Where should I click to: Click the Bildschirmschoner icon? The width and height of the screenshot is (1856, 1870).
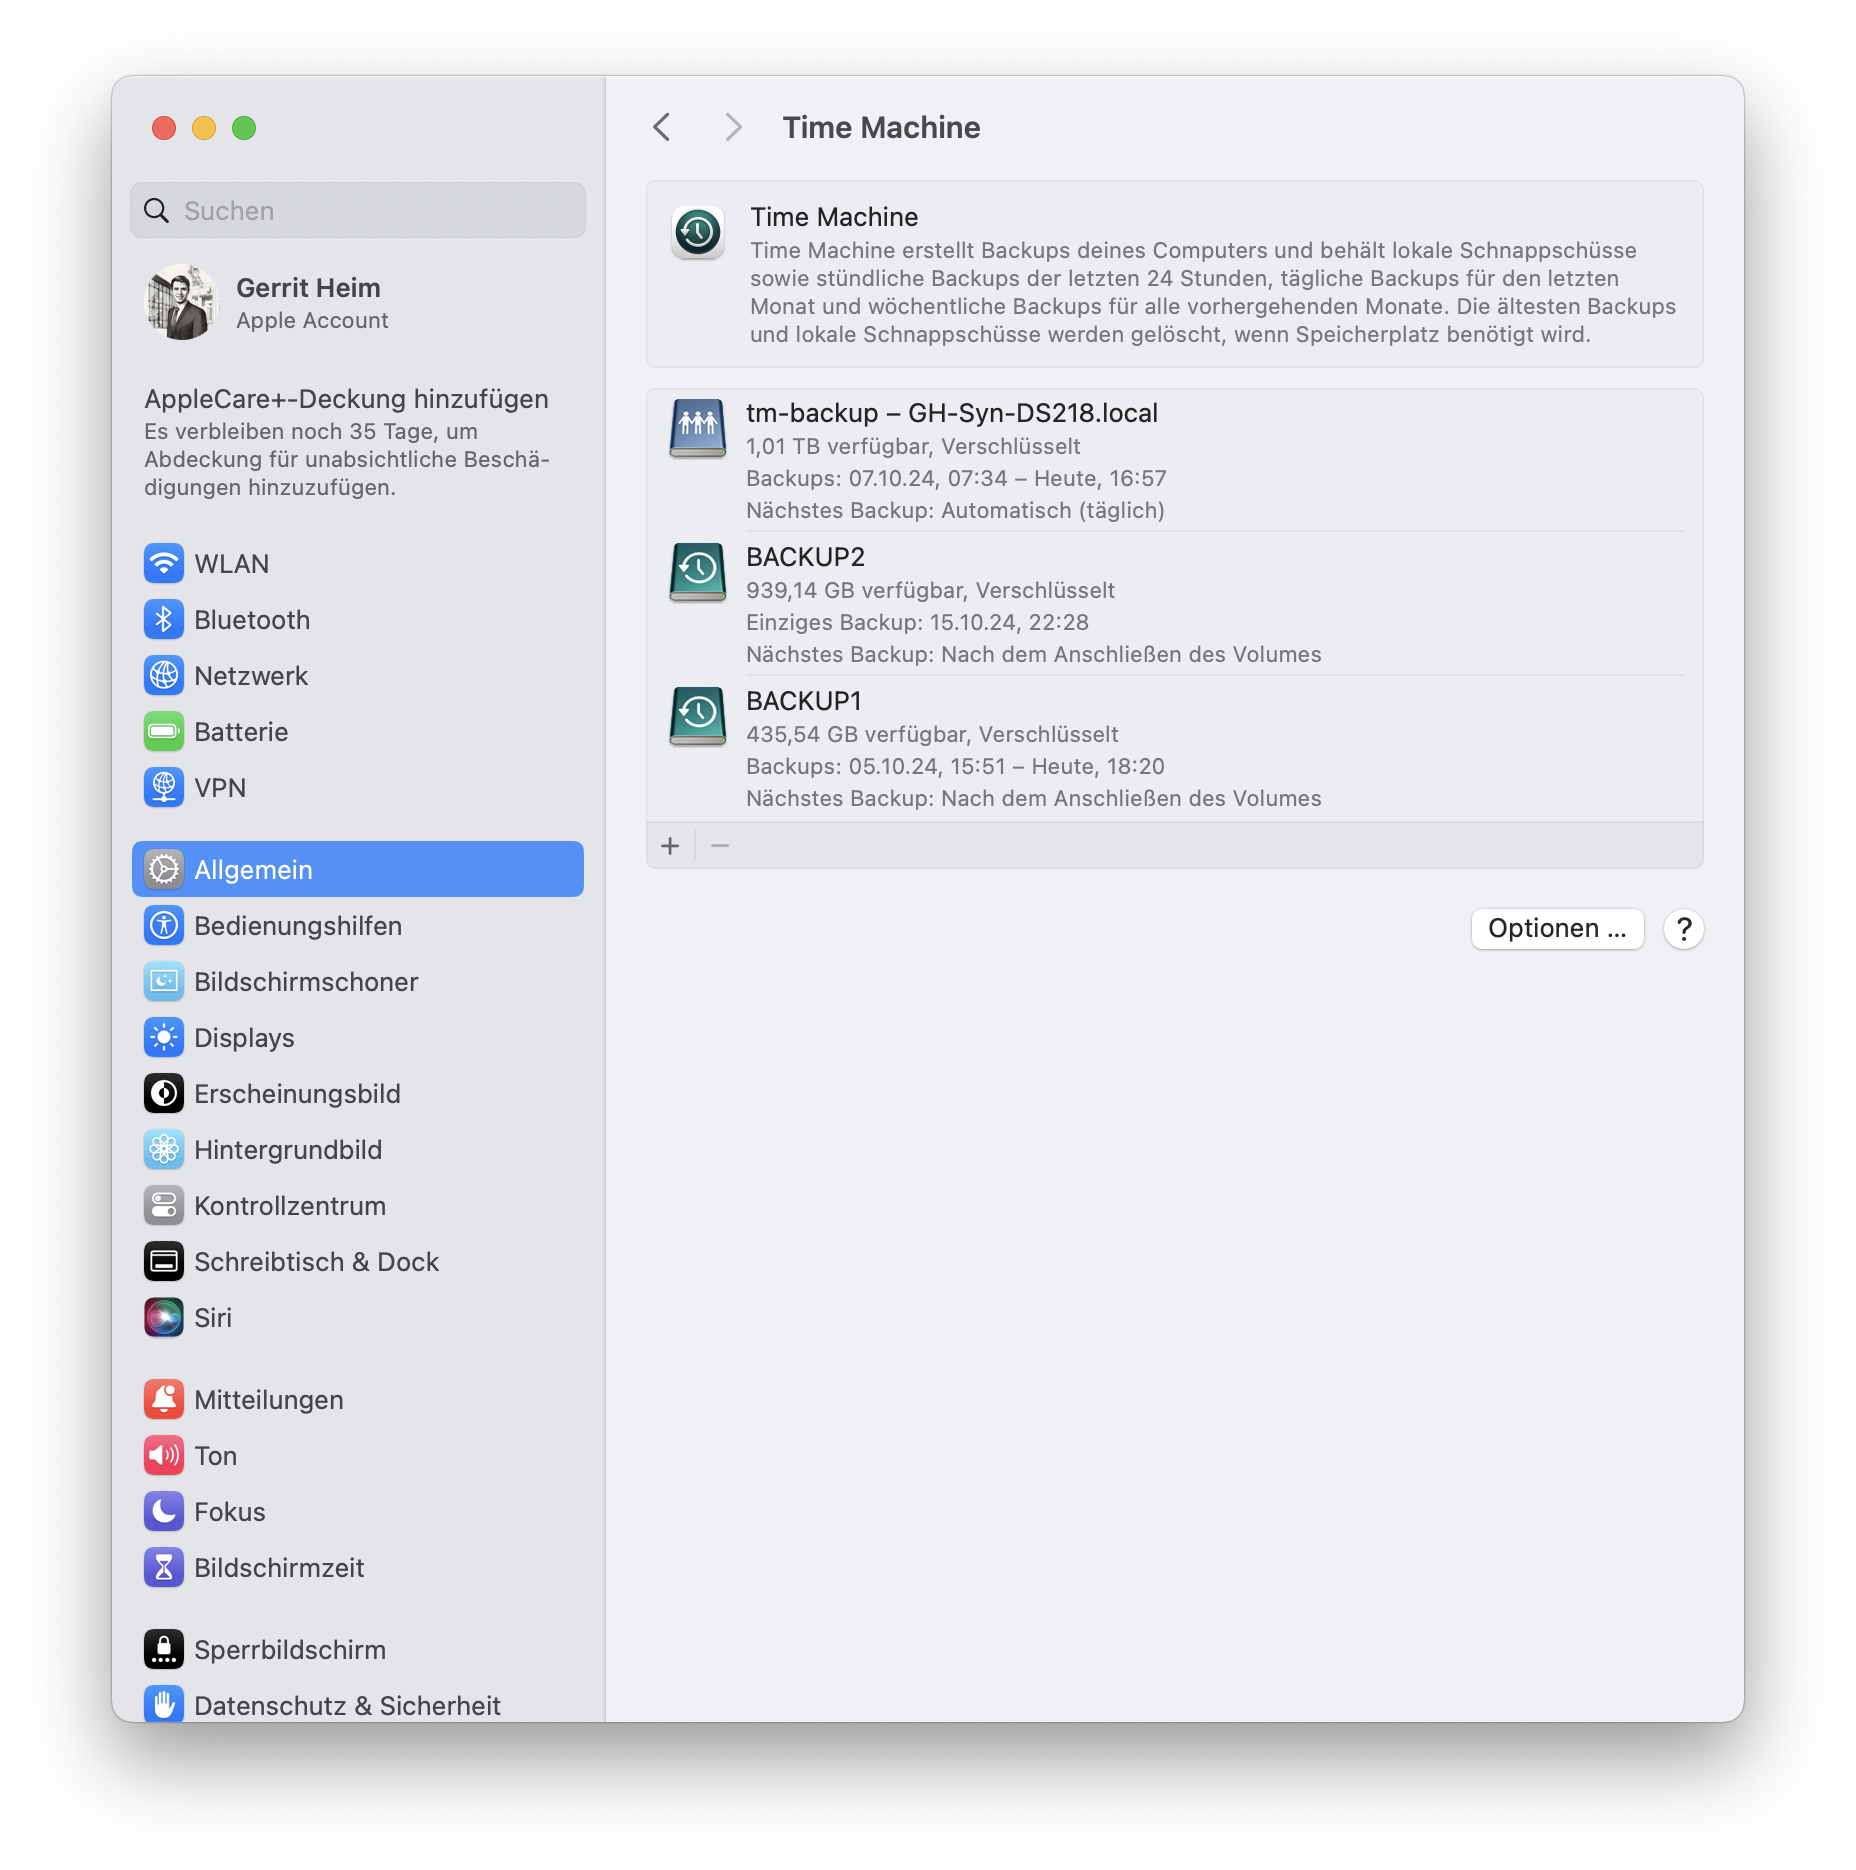pos(163,982)
